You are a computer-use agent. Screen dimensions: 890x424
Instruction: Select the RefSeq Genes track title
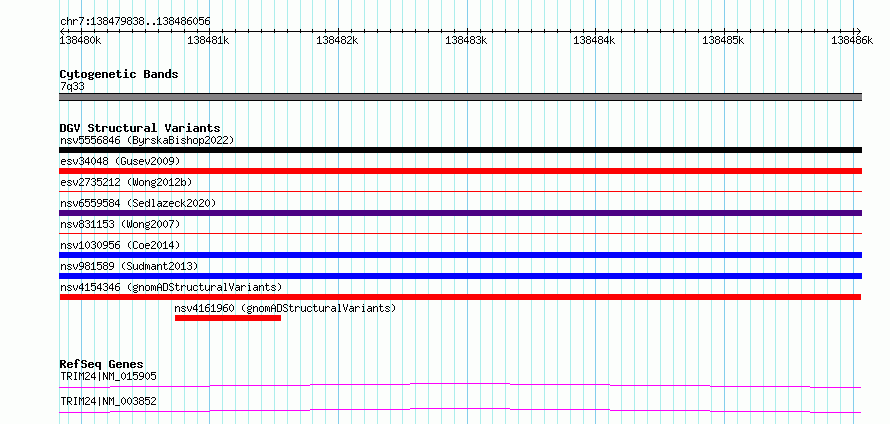pos(102,364)
